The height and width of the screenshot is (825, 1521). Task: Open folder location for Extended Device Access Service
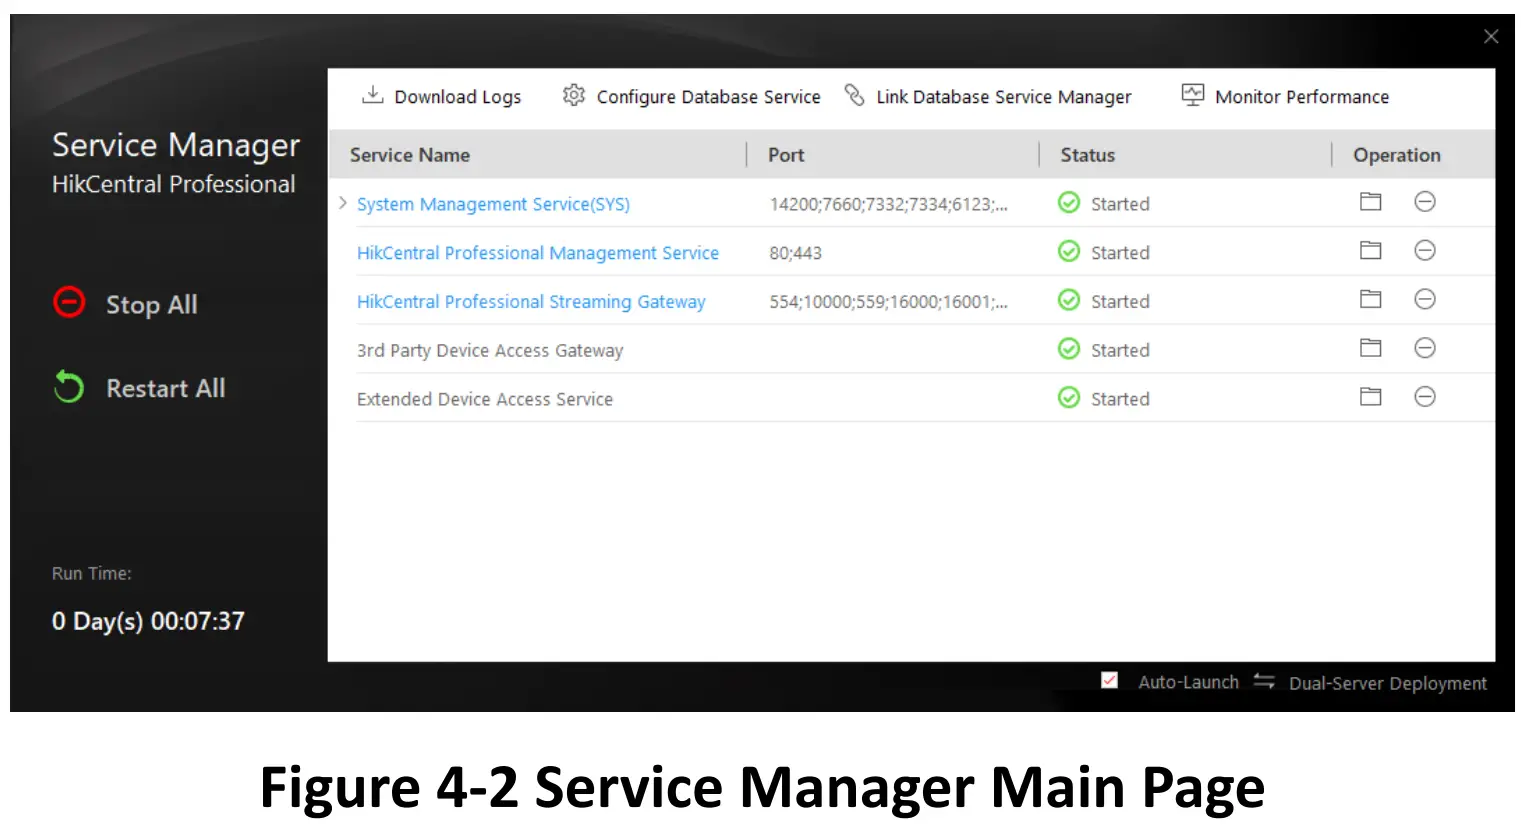click(1370, 396)
